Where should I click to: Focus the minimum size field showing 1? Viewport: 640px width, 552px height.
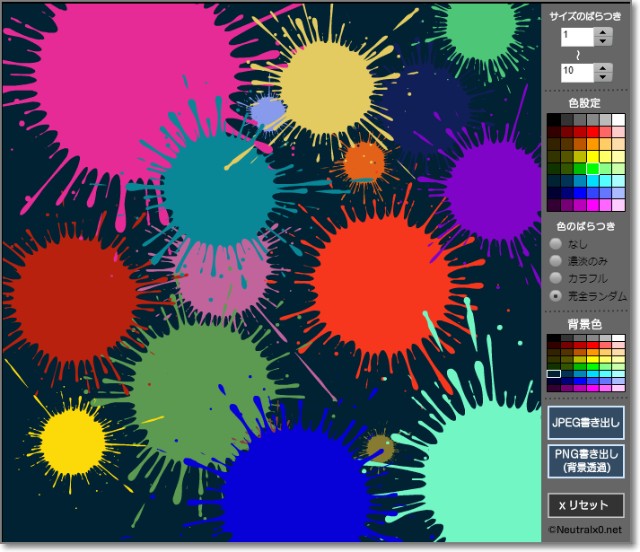577,36
